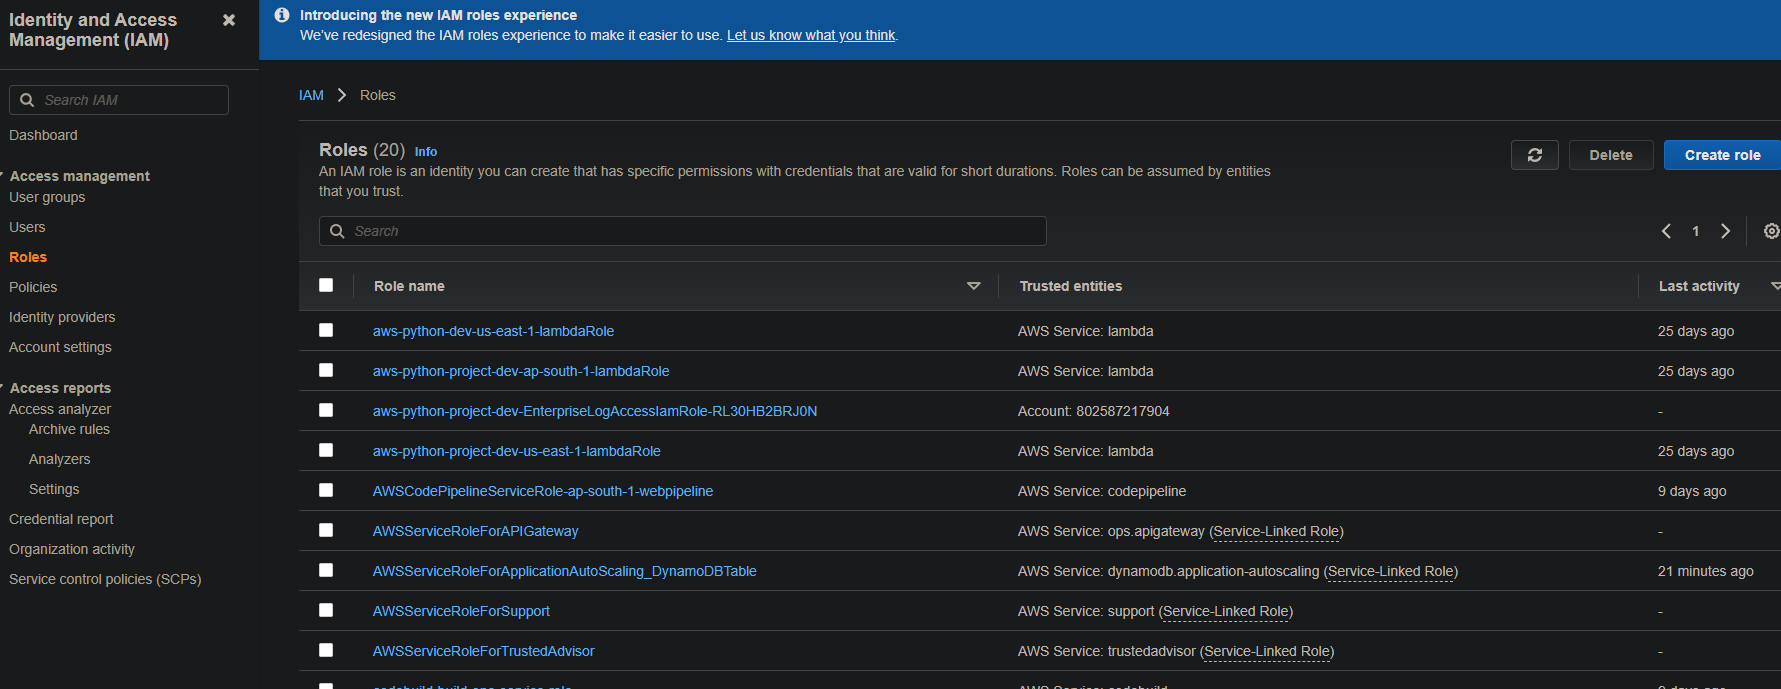Open the AWSServiceRoleForAPIGateway role
1781x689 pixels.
tap(476, 531)
